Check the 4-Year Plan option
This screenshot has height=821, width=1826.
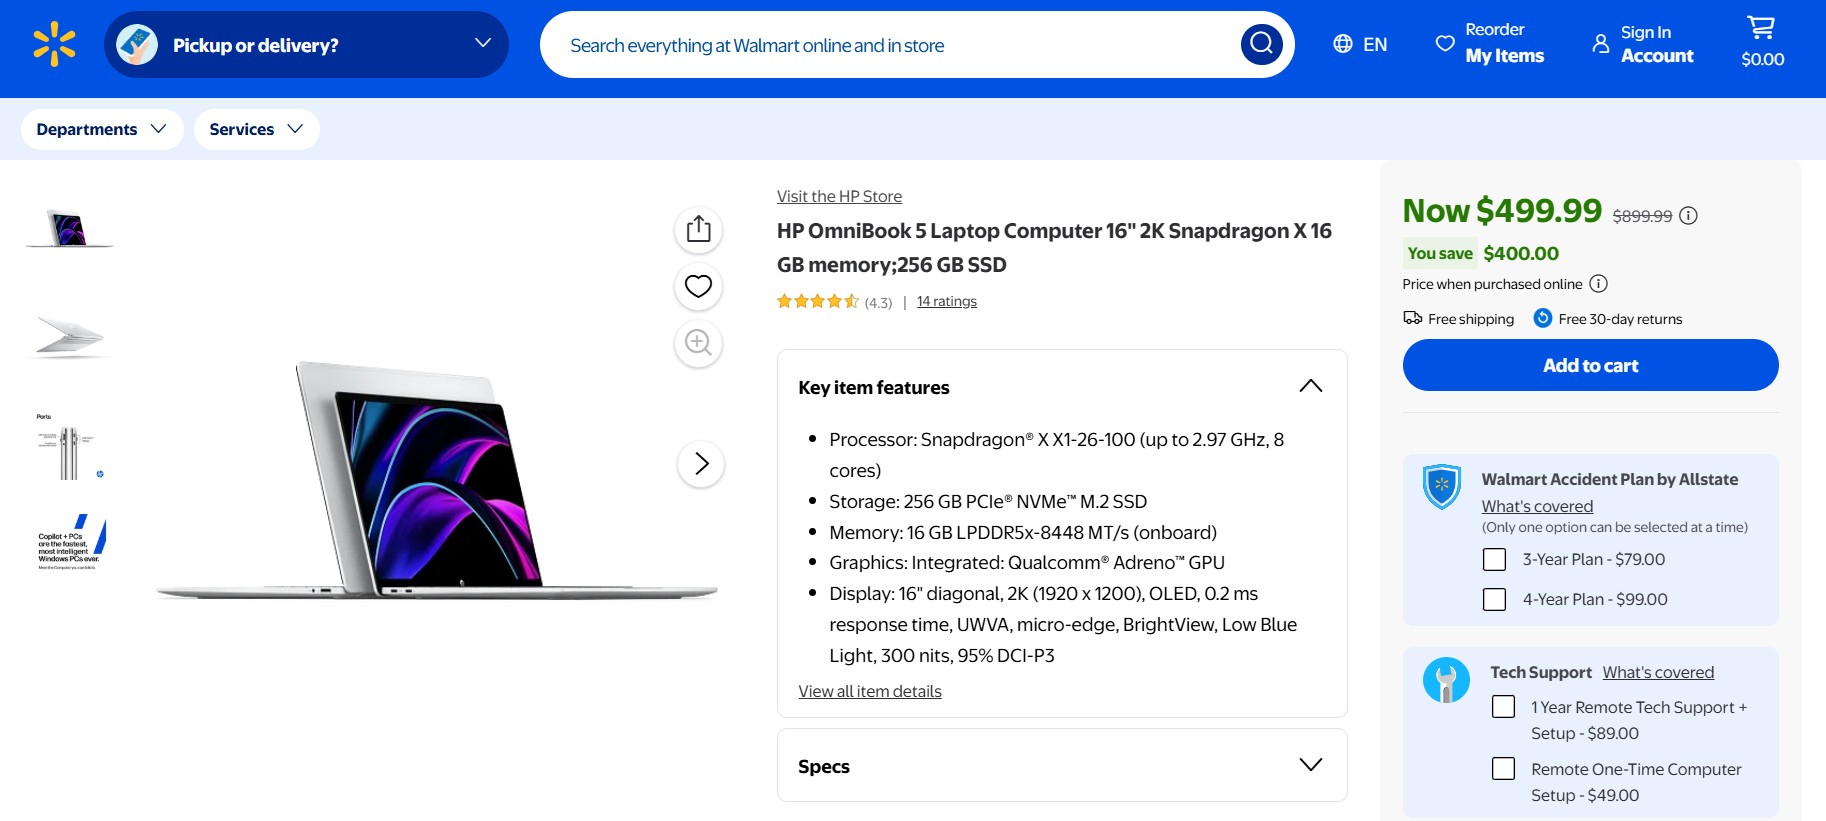point(1495,599)
